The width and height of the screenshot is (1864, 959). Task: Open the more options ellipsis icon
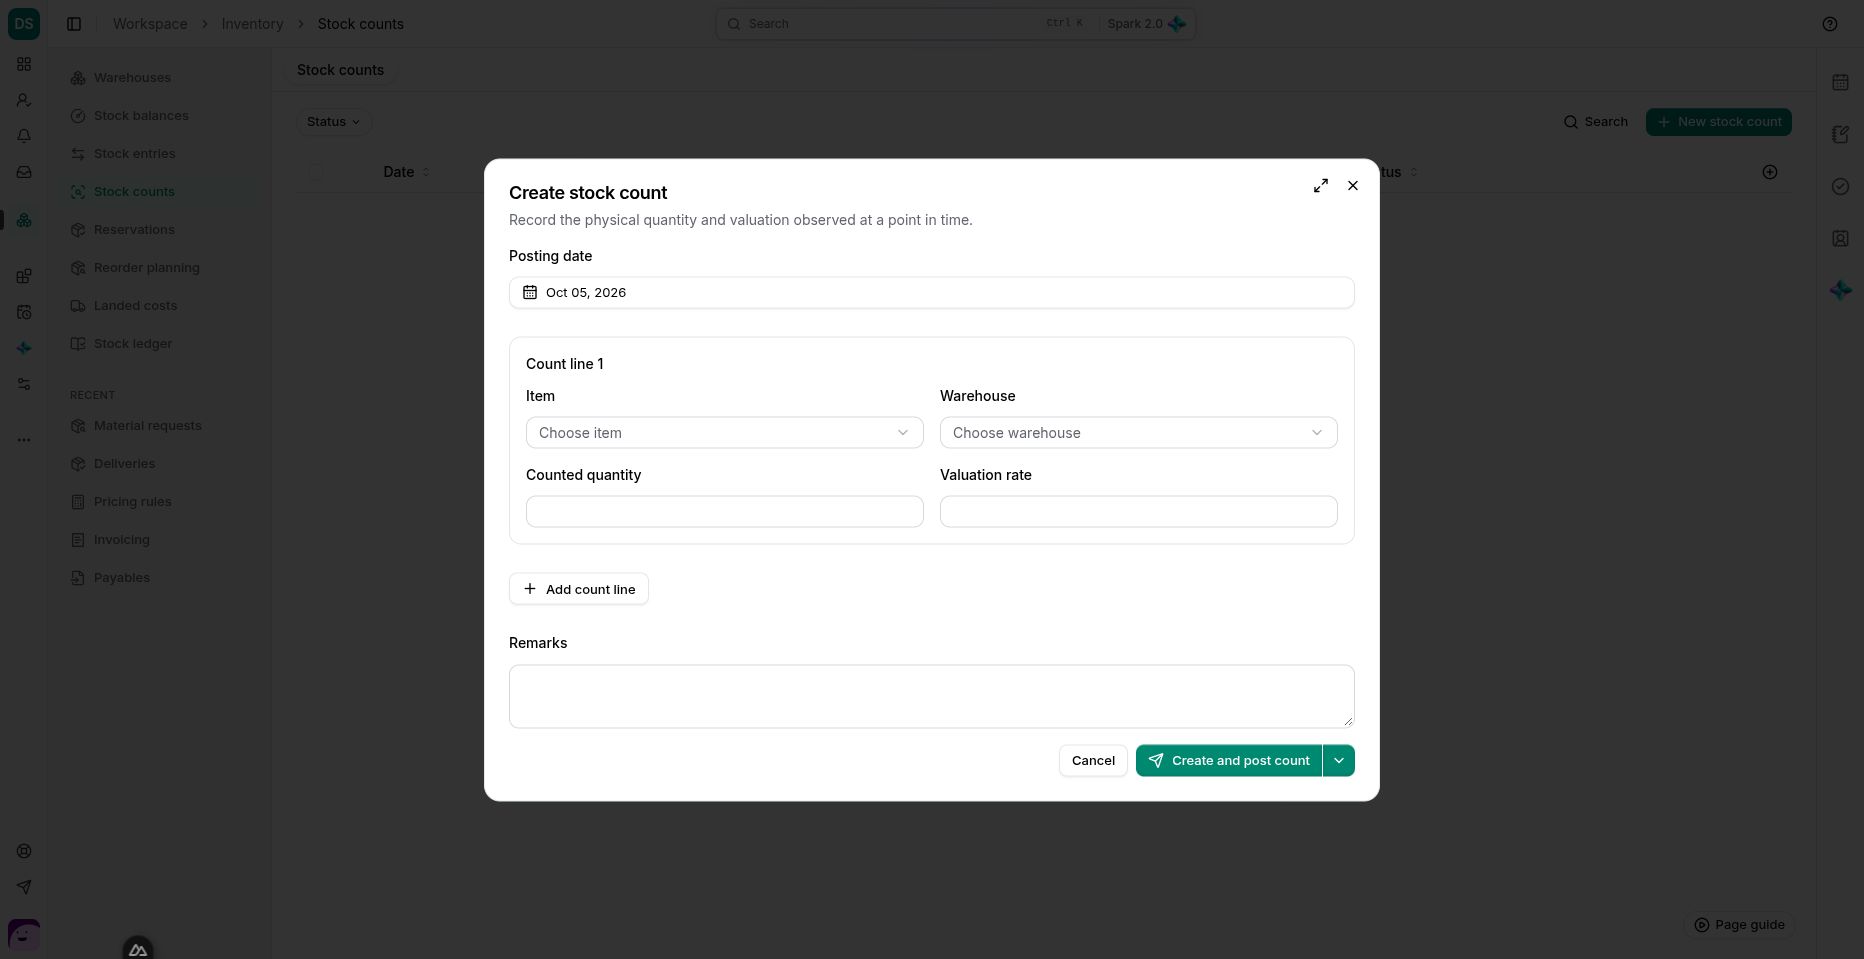point(24,440)
